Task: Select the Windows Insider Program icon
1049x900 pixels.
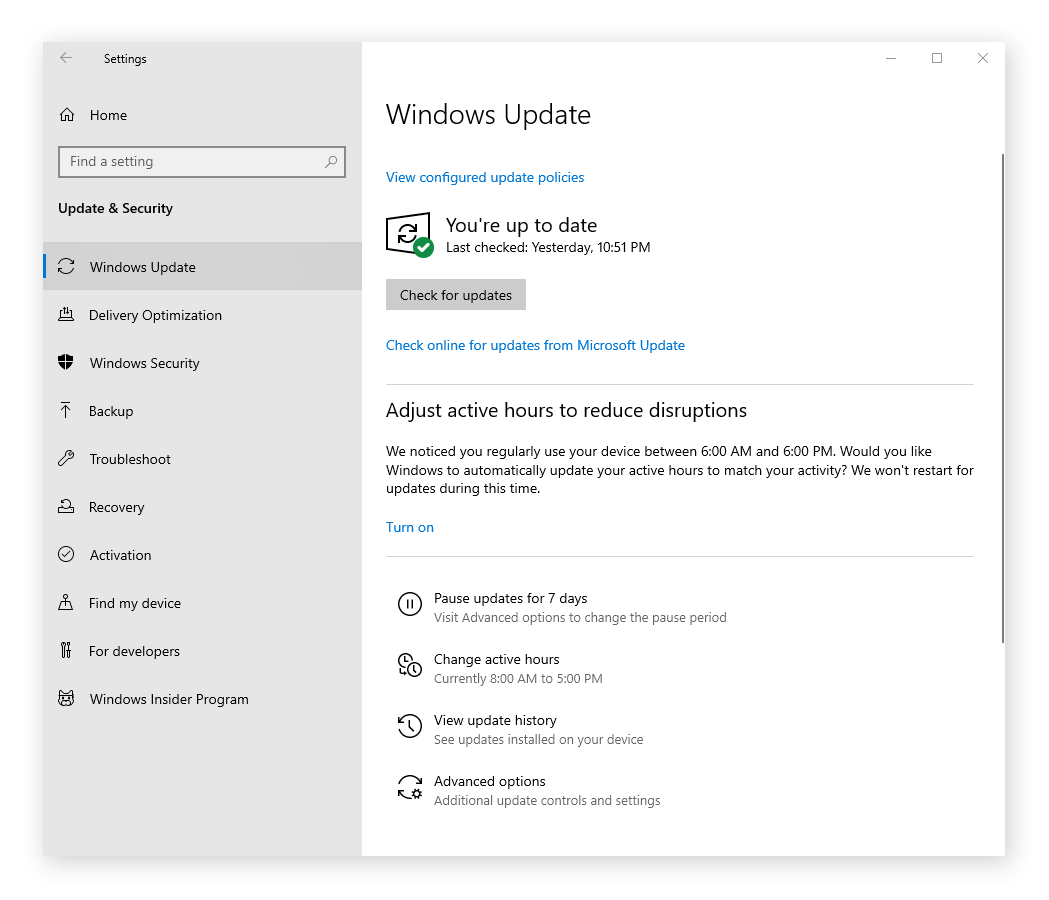Action: tap(66, 699)
